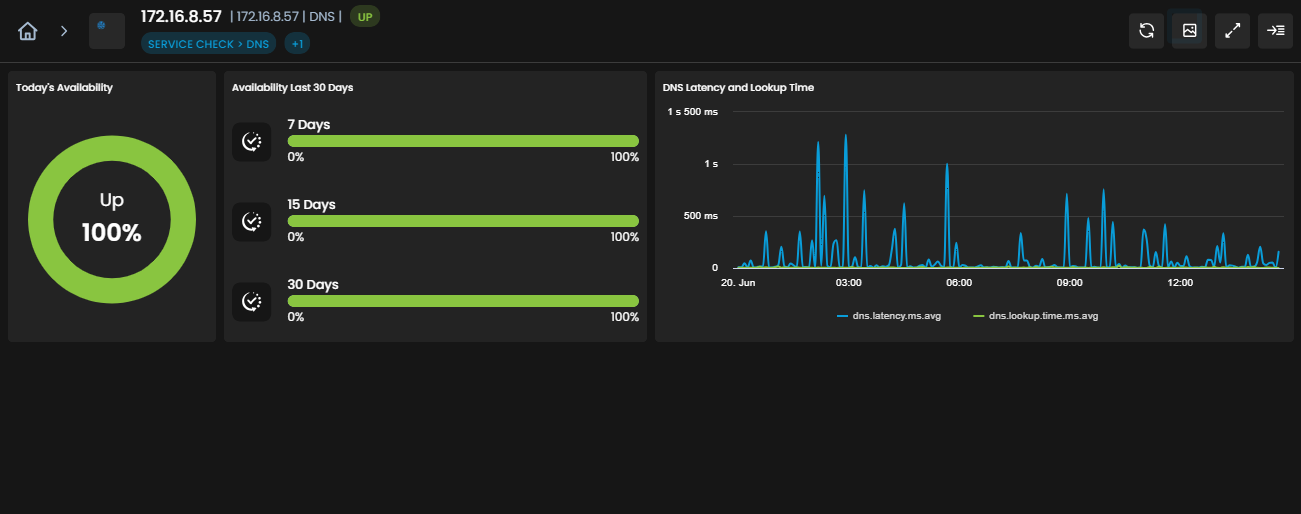Expand dashboard to fullscreen
Screen dimensions: 1301x514
(1233, 31)
